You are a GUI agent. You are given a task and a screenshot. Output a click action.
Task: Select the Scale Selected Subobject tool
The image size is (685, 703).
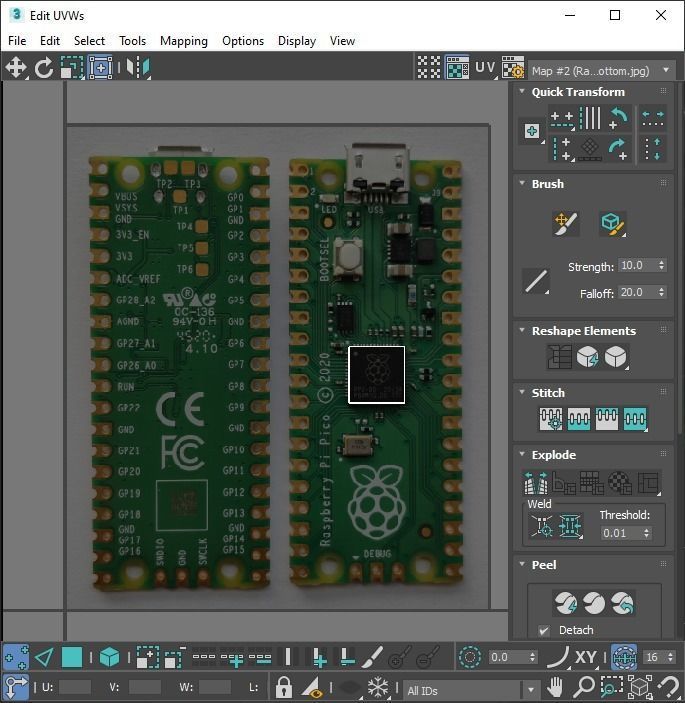click(72, 68)
